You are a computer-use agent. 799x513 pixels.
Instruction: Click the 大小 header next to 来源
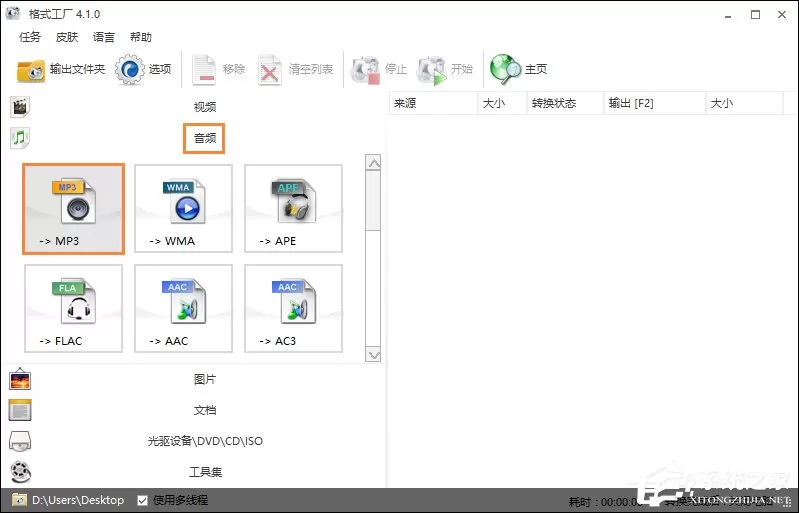pos(502,103)
